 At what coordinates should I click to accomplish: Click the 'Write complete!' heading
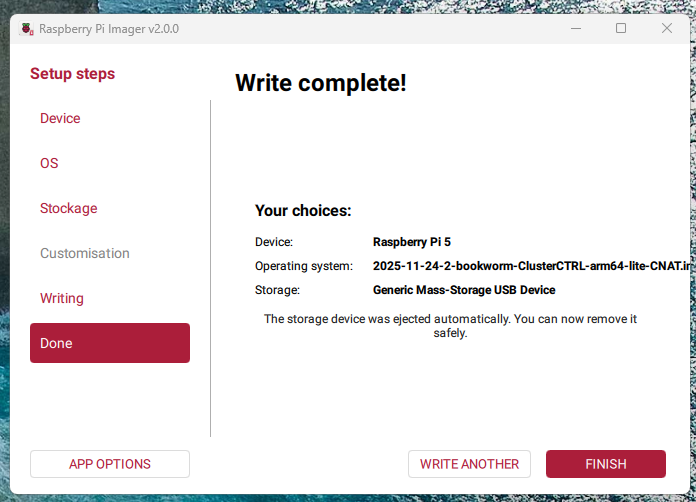point(320,83)
